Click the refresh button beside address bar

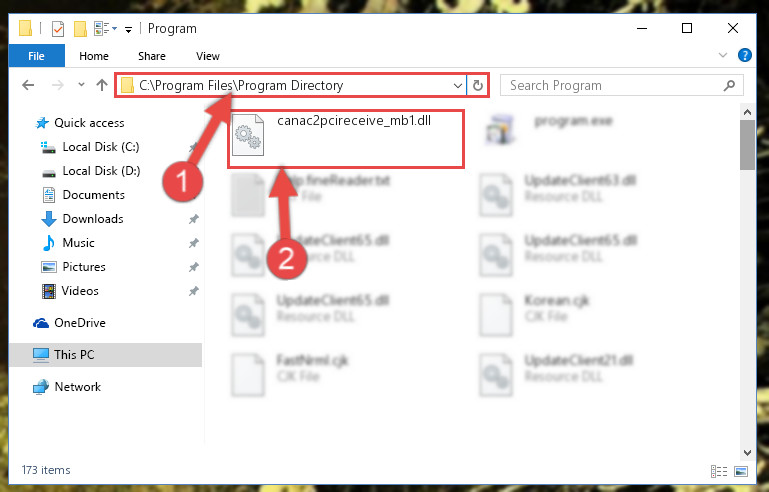tap(477, 85)
